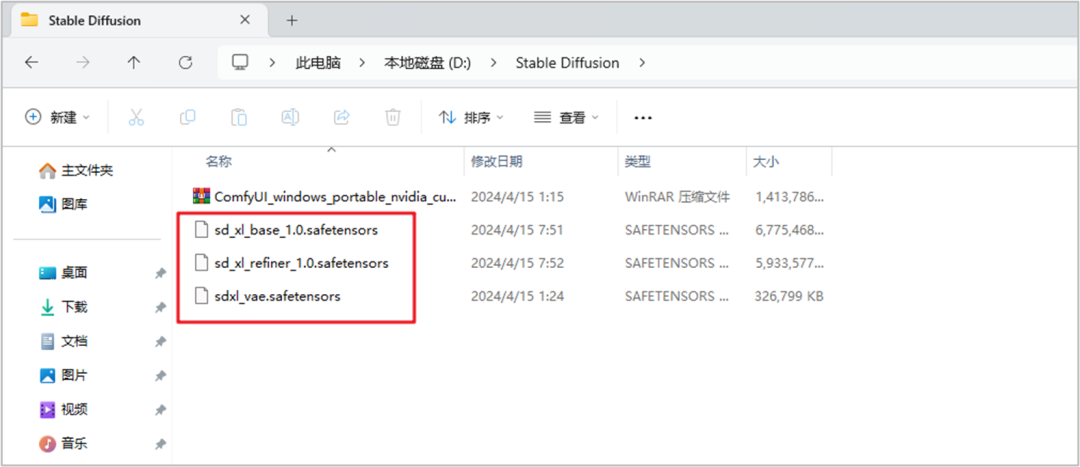The width and height of the screenshot is (1080, 467).
Task: Click the Forward navigation arrow
Action: [83, 63]
